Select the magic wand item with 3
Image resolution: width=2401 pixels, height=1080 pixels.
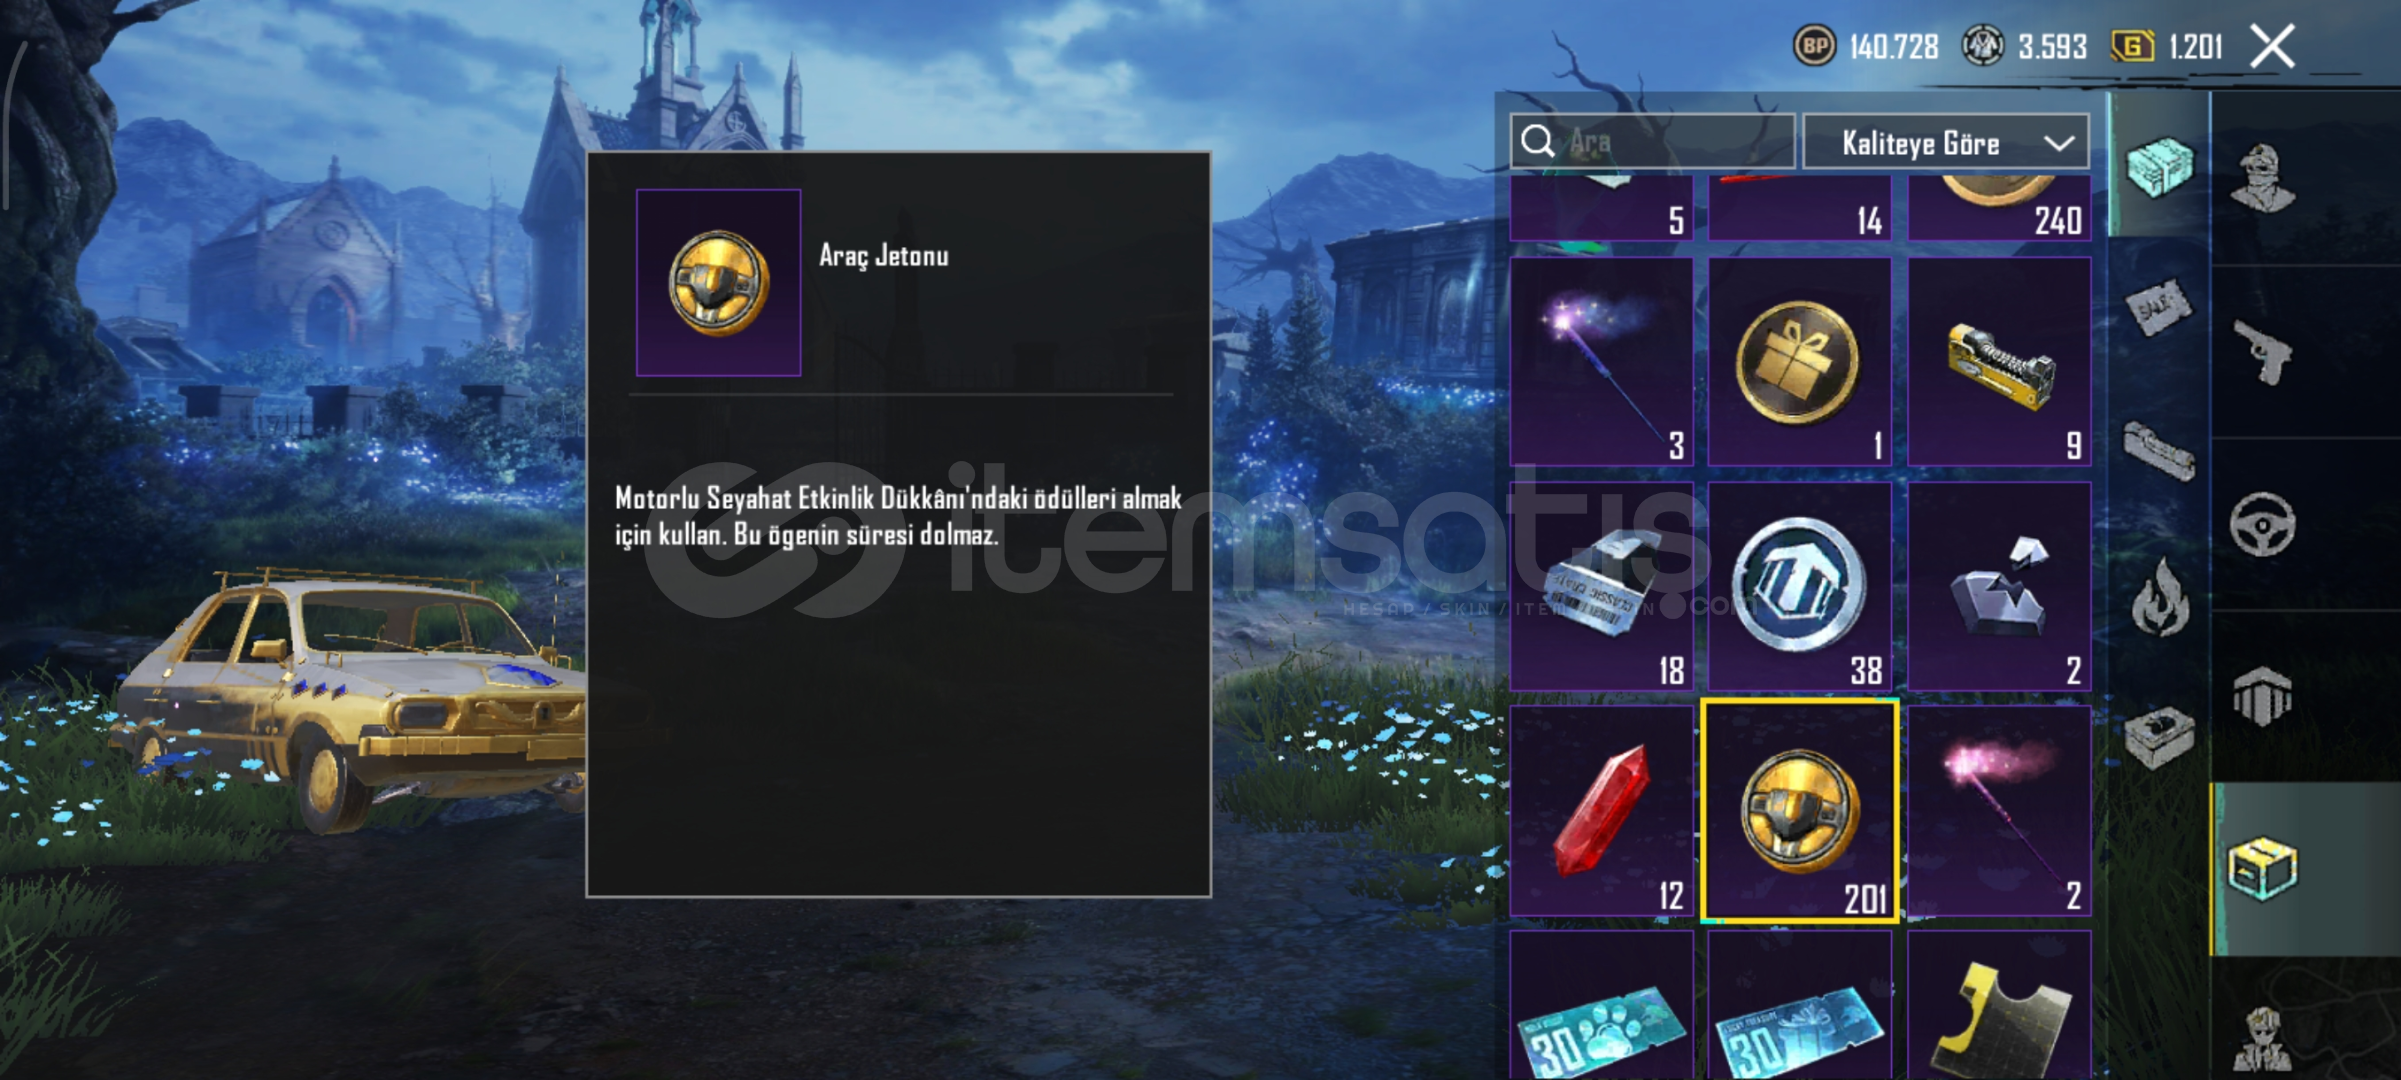pos(1601,362)
